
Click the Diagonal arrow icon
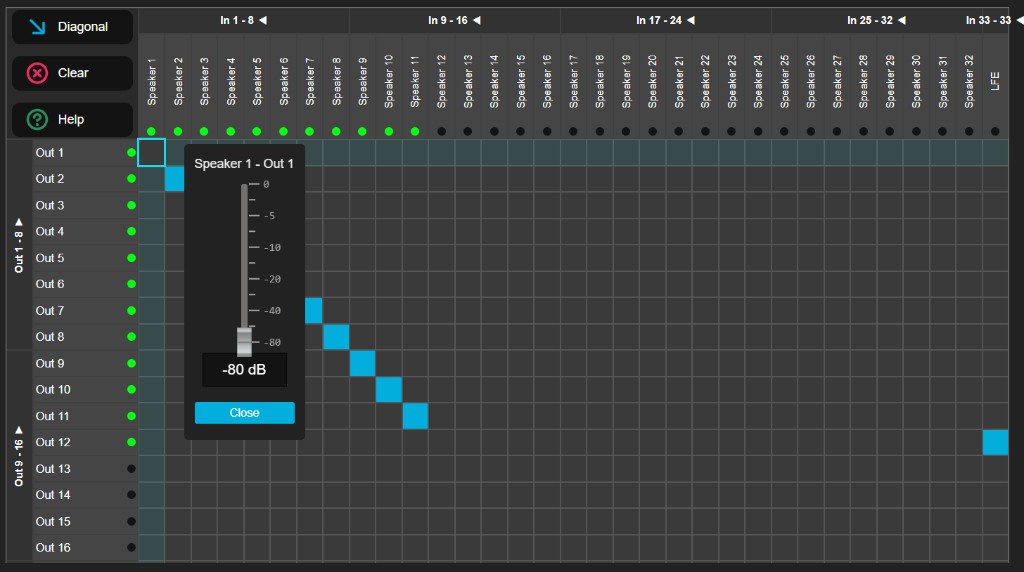click(x=37, y=27)
